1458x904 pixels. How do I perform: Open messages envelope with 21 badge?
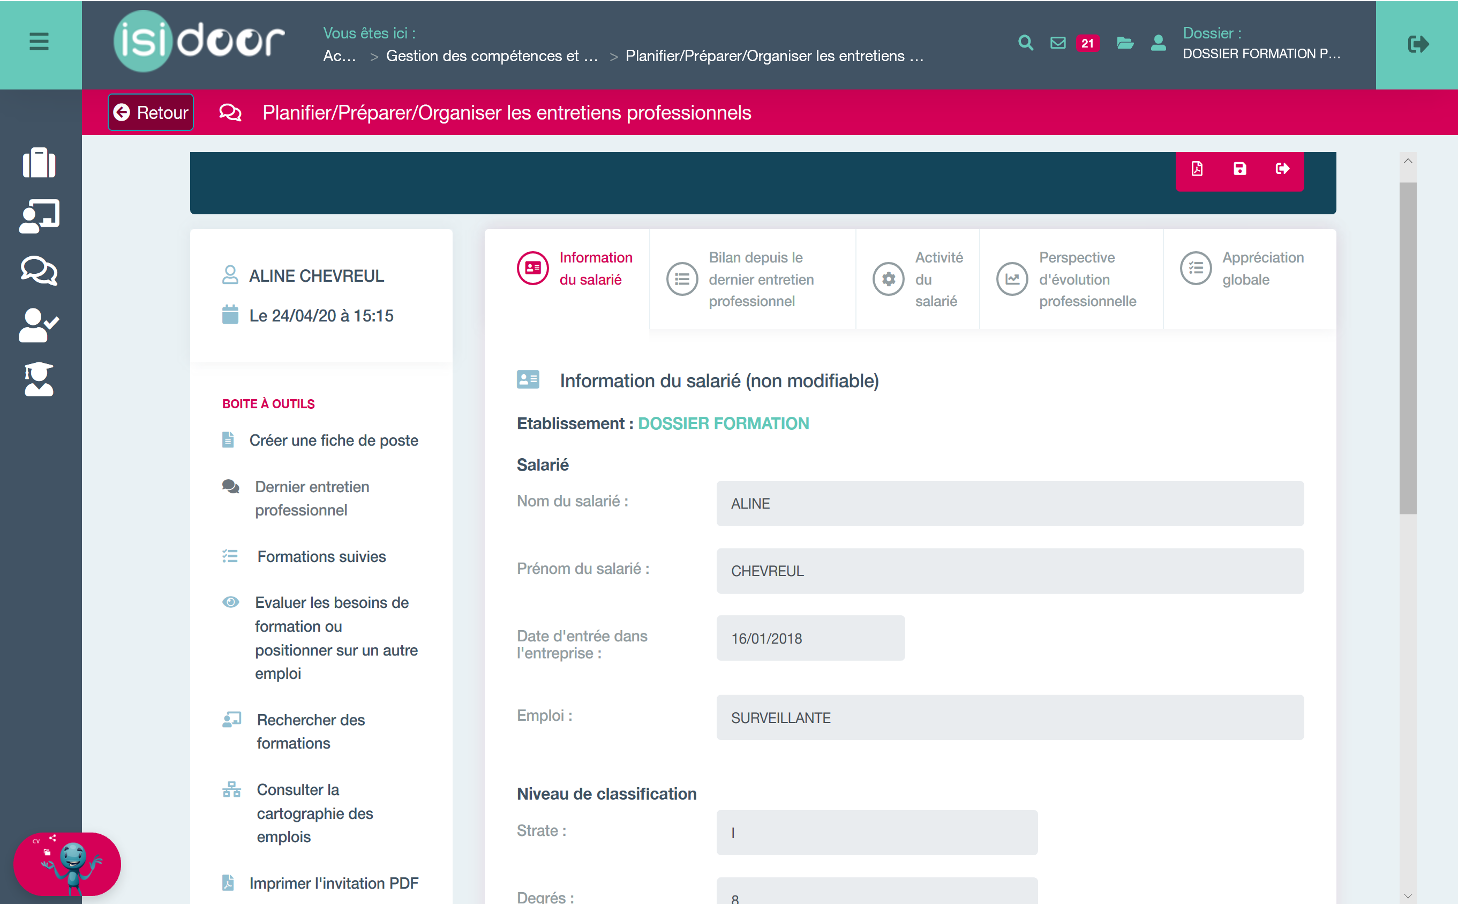click(1058, 43)
